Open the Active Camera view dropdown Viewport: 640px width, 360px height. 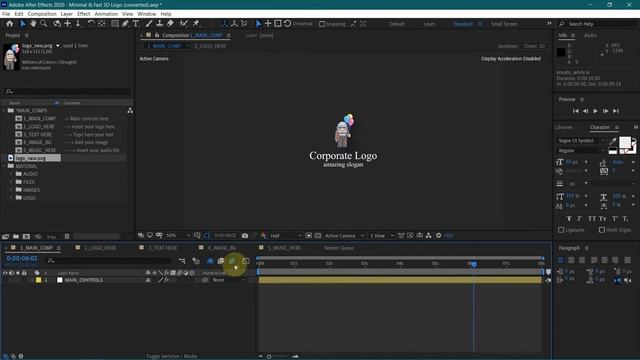point(344,236)
